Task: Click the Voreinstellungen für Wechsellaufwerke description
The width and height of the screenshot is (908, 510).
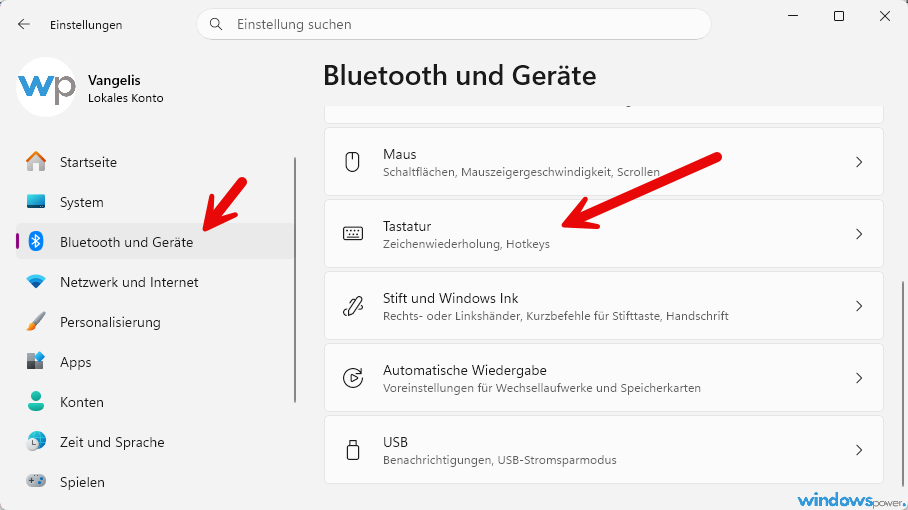Action: click(x=542, y=388)
